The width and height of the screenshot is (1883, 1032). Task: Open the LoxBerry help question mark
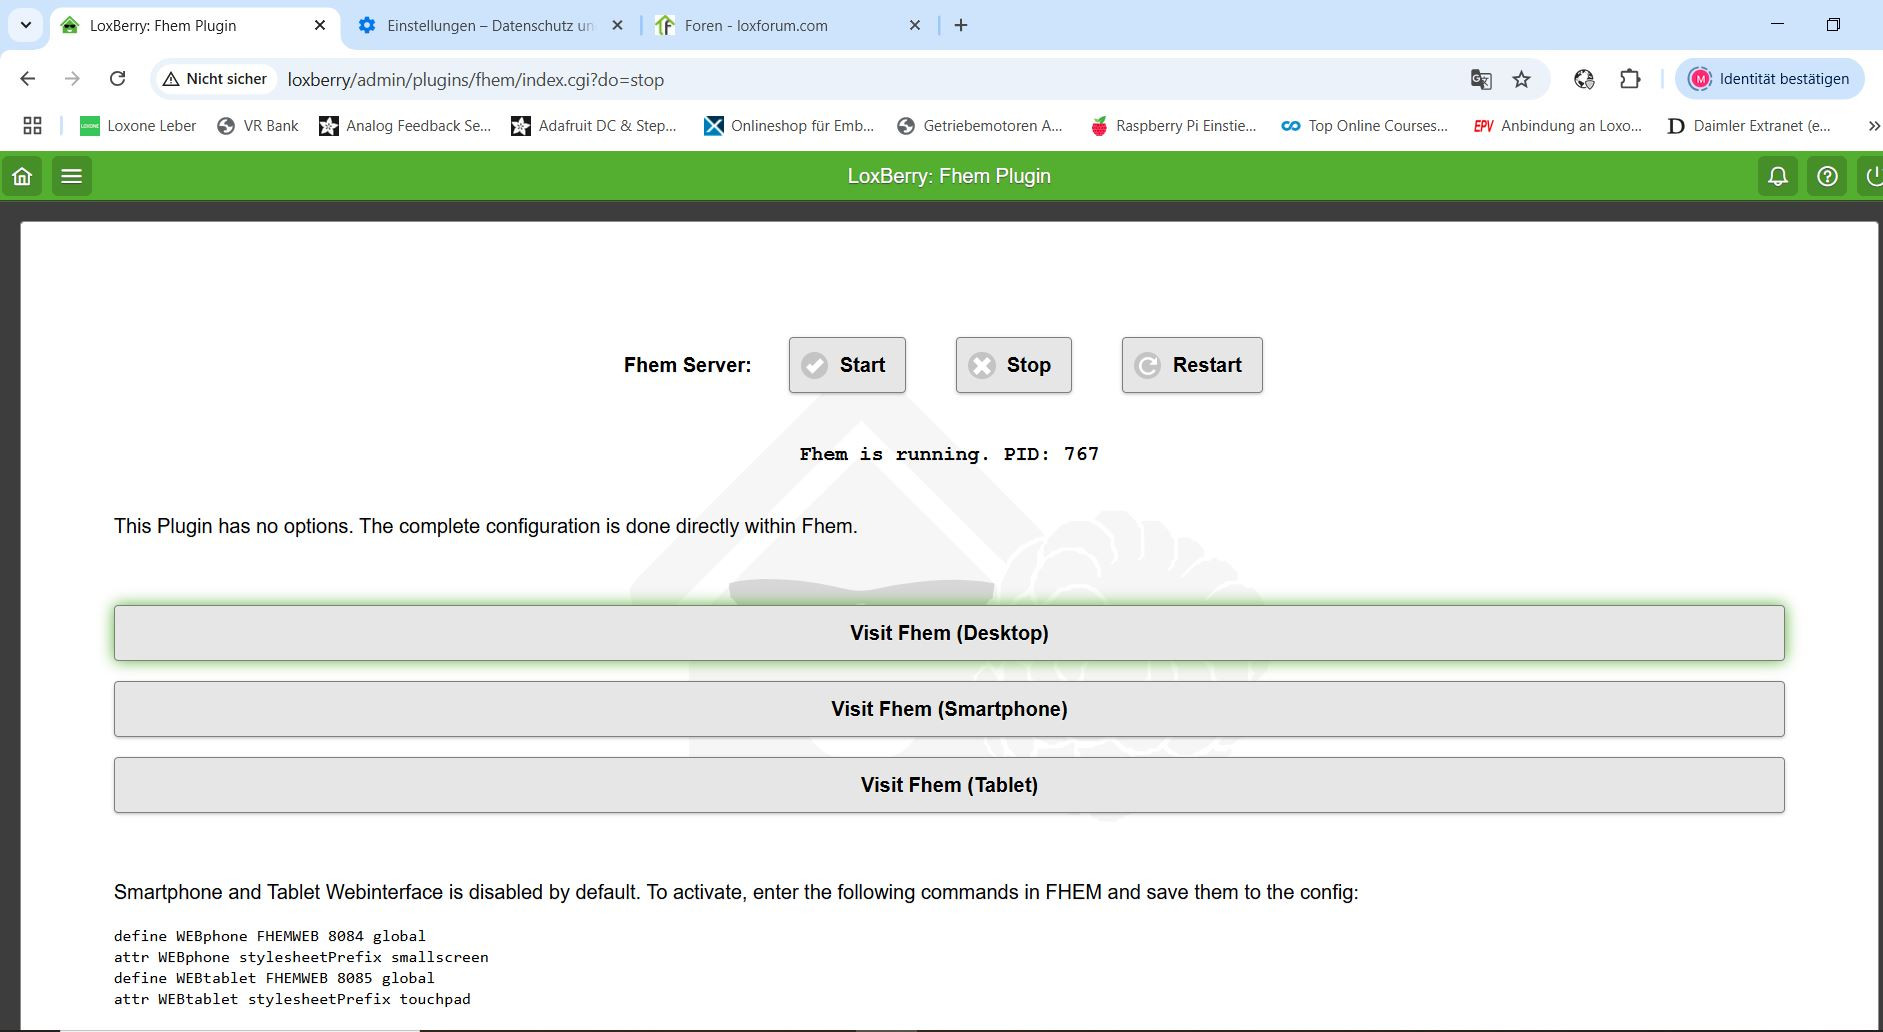click(1827, 176)
